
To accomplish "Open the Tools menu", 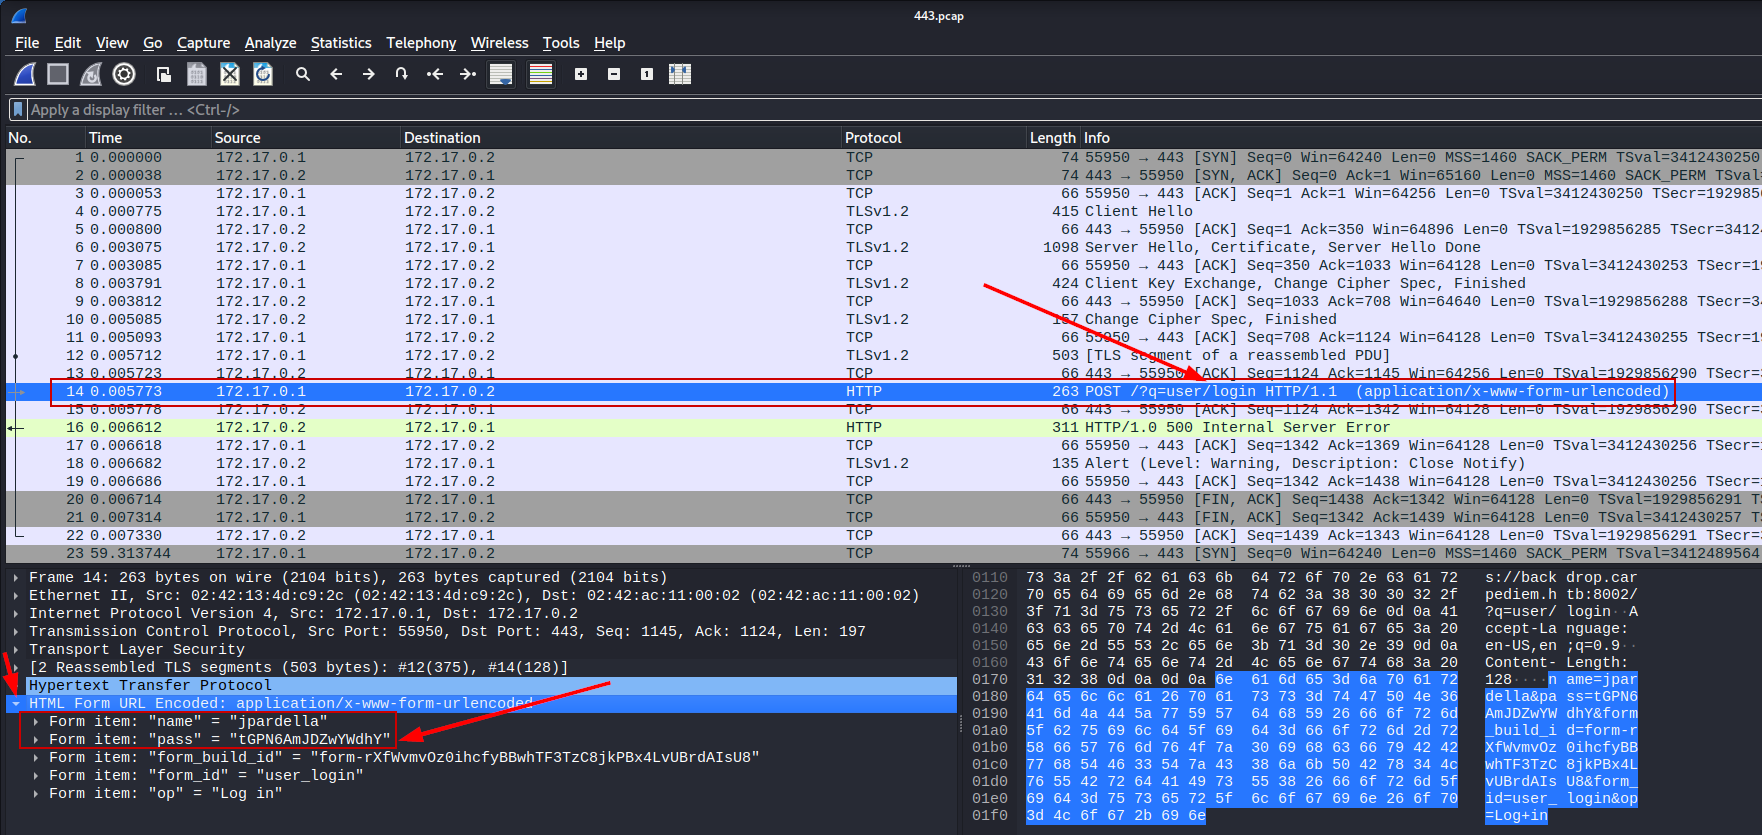I will pos(561,43).
